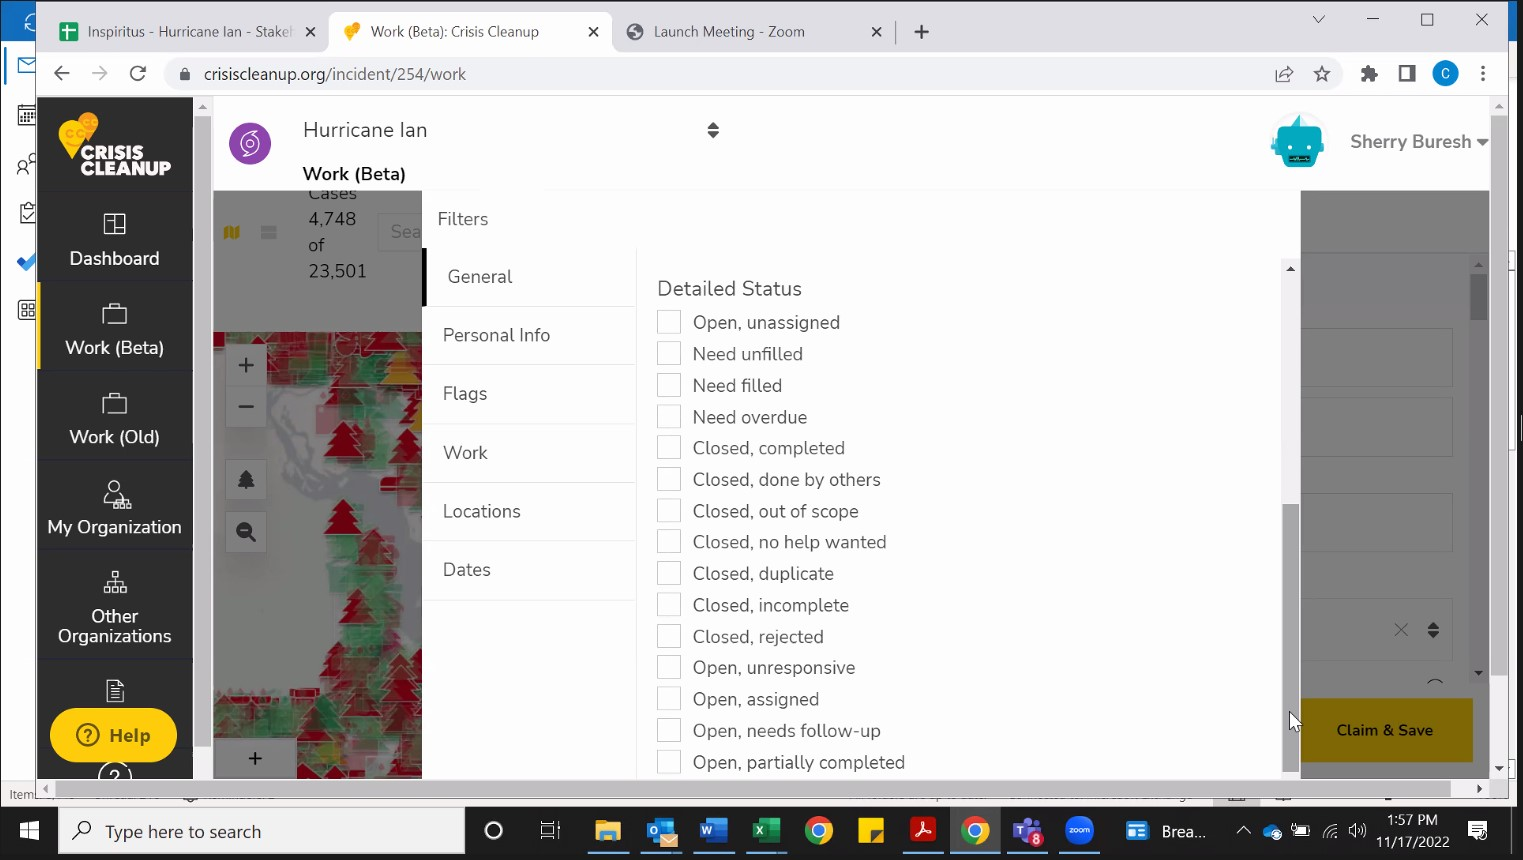Check the Closed, completed status
The height and width of the screenshot is (860, 1523).
669,447
